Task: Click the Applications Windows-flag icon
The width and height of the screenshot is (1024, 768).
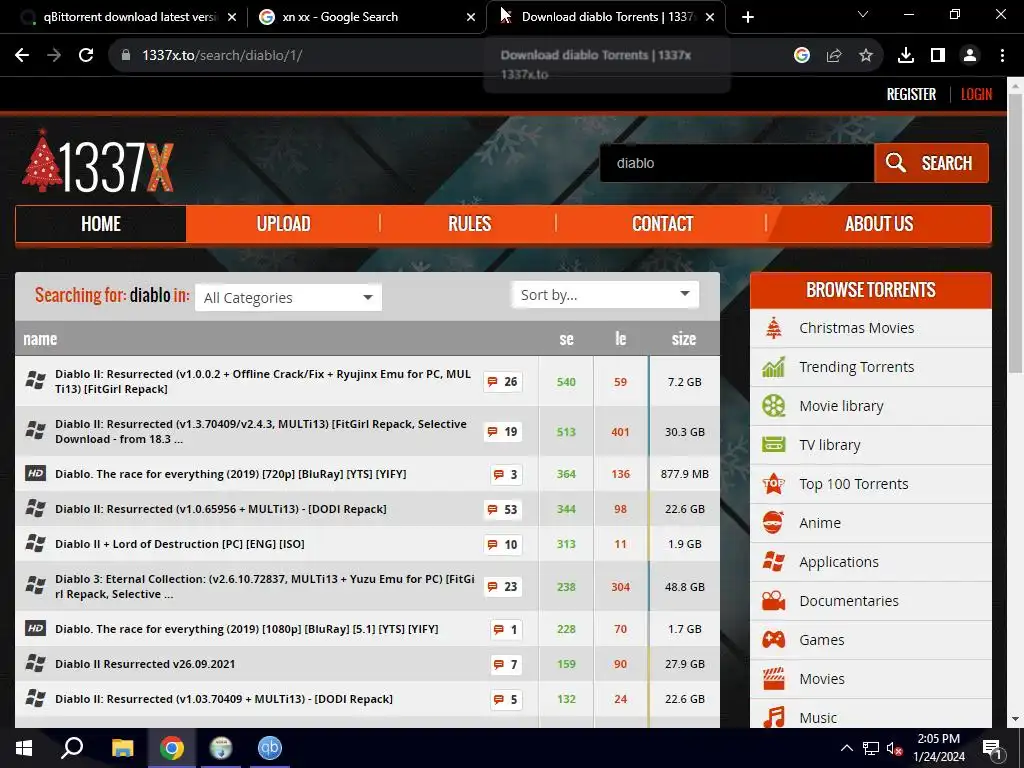Action: click(x=774, y=562)
